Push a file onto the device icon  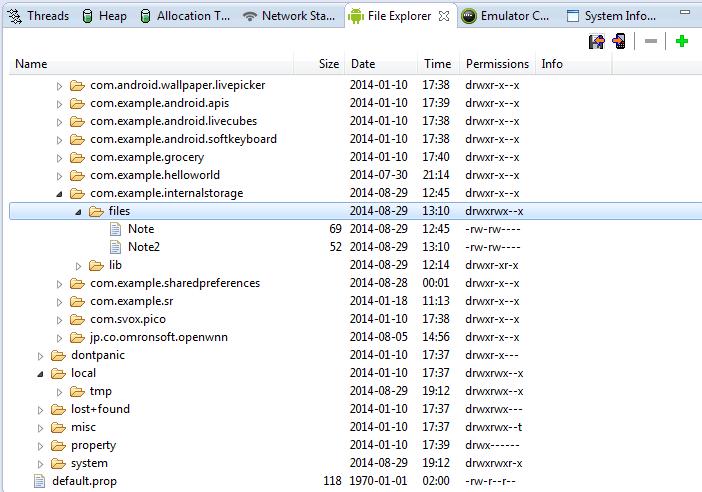(x=619, y=42)
